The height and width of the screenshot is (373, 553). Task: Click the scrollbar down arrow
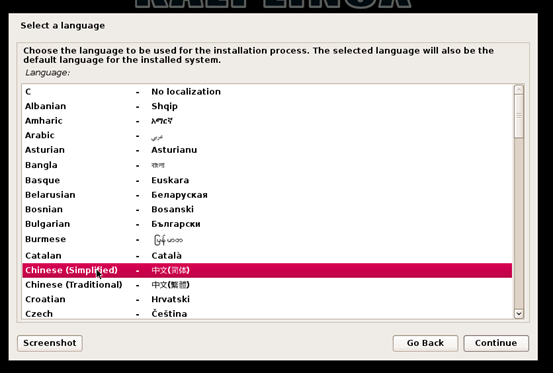pos(519,313)
